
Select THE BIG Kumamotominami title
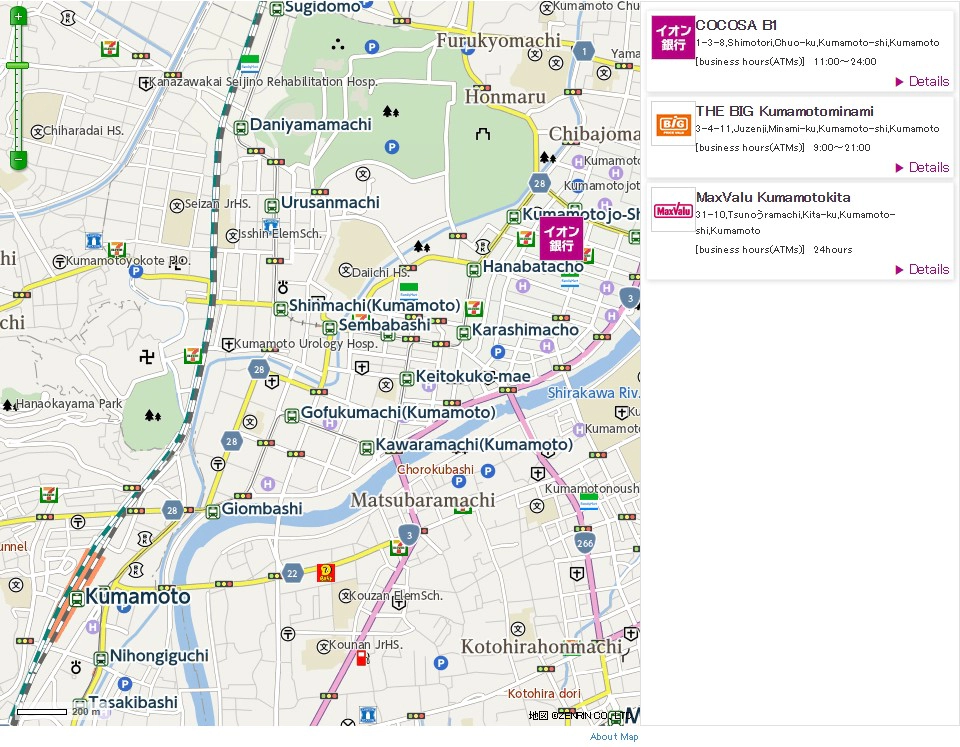[x=784, y=111]
